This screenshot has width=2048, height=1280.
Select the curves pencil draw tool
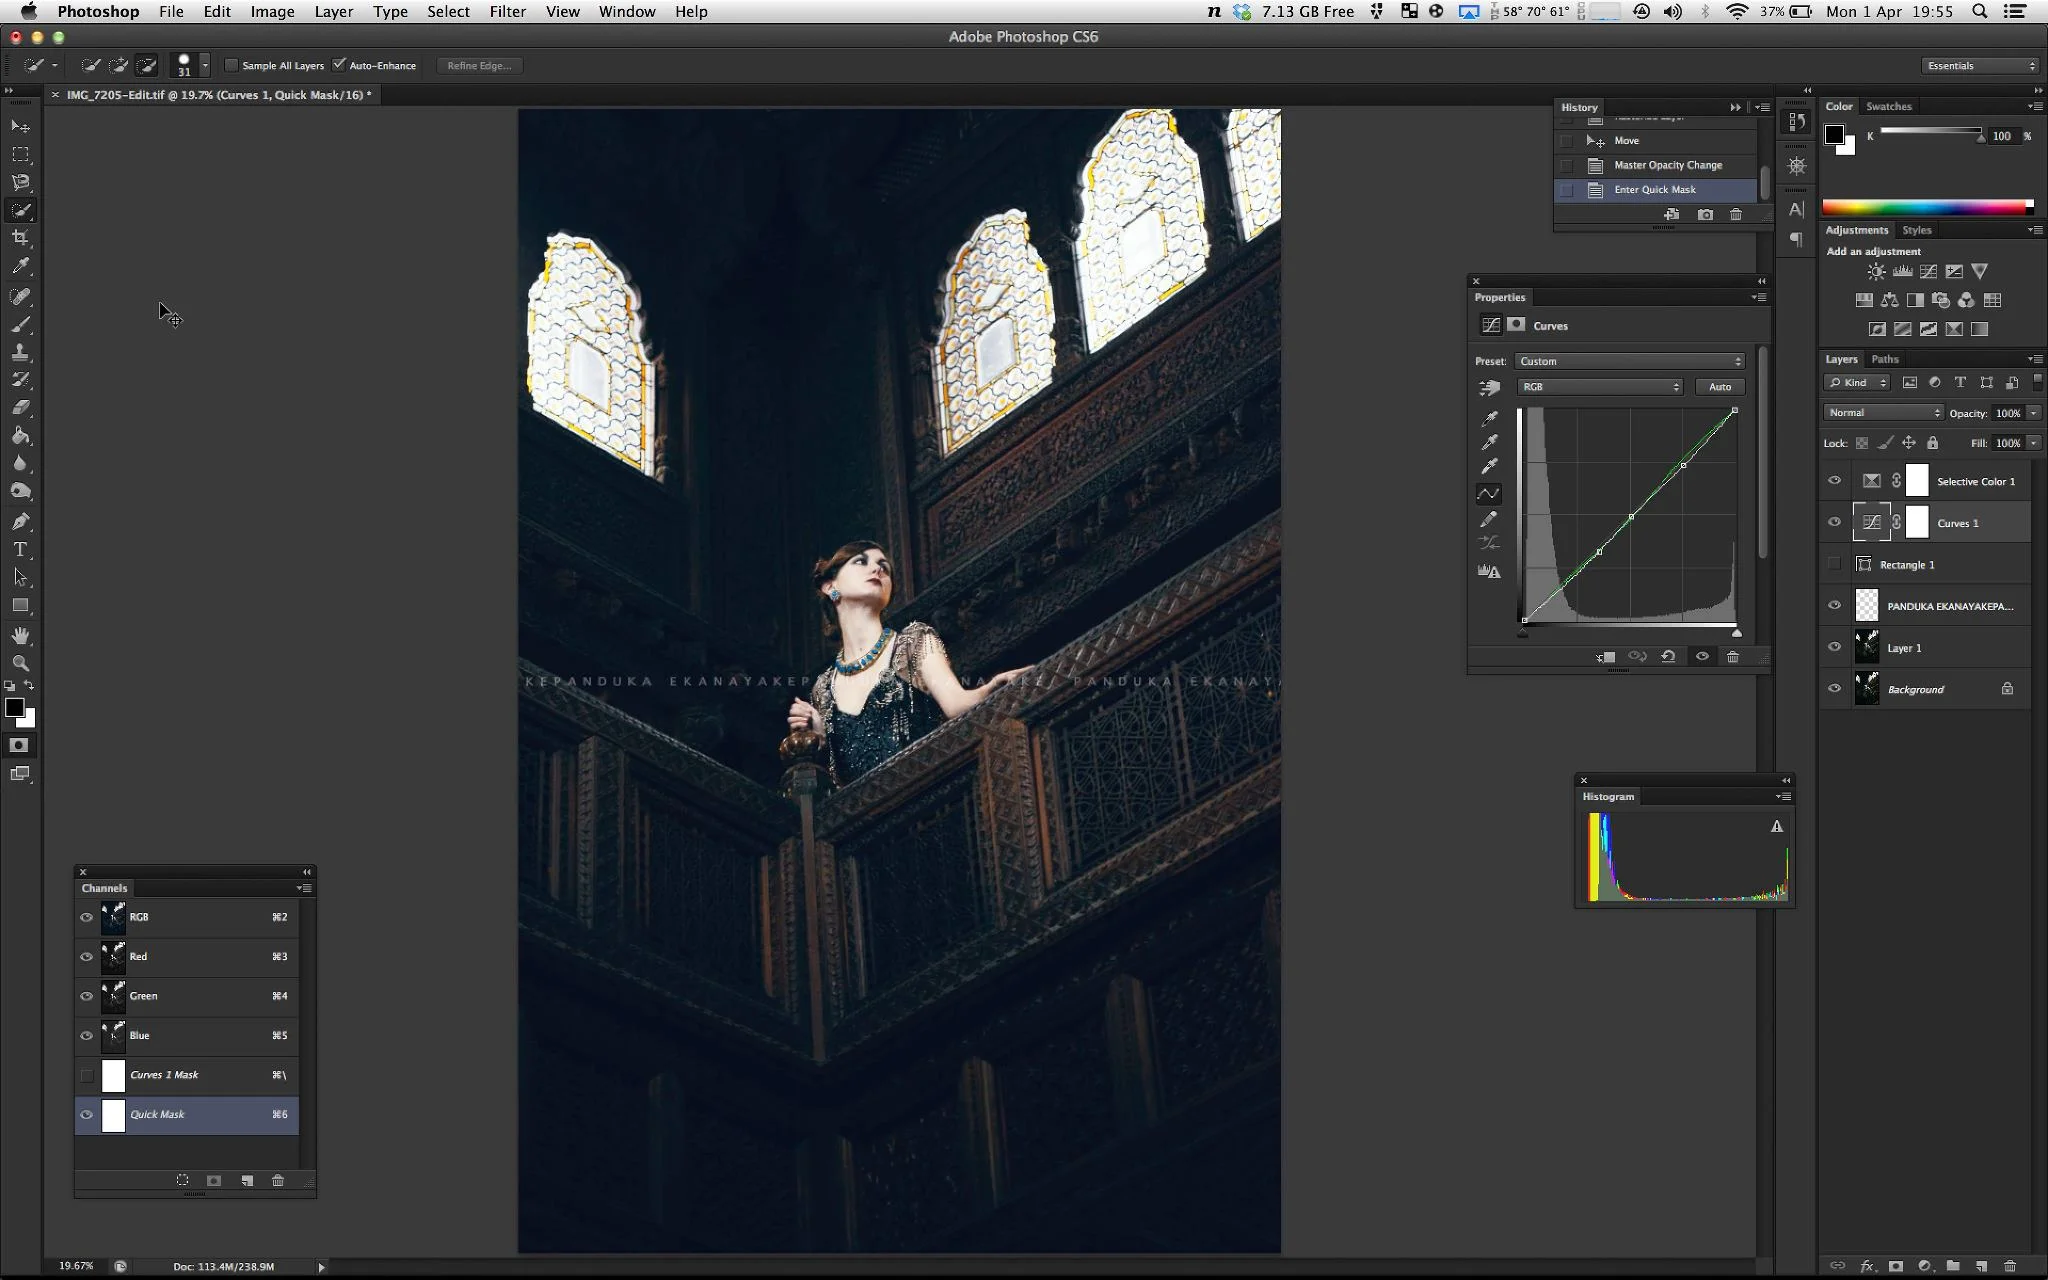[x=1489, y=519]
